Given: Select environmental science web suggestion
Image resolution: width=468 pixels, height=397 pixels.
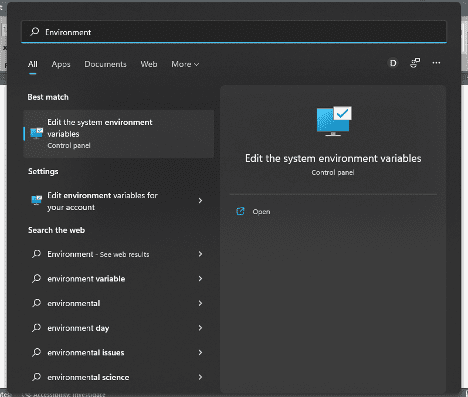Looking at the screenshot, I should tap(119, 377).
